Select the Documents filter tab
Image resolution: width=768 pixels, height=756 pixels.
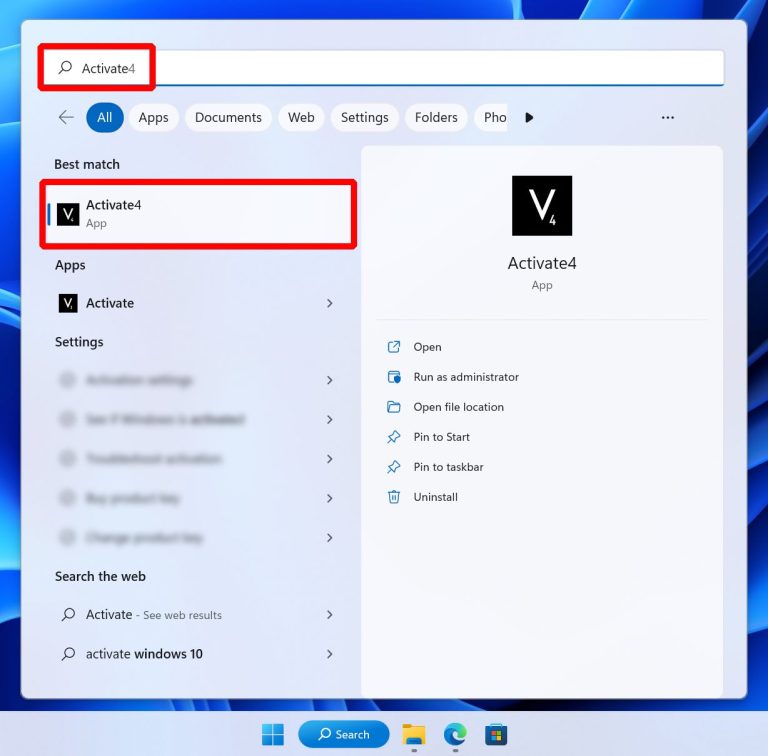pyautogui.click(x=228, y=117)
